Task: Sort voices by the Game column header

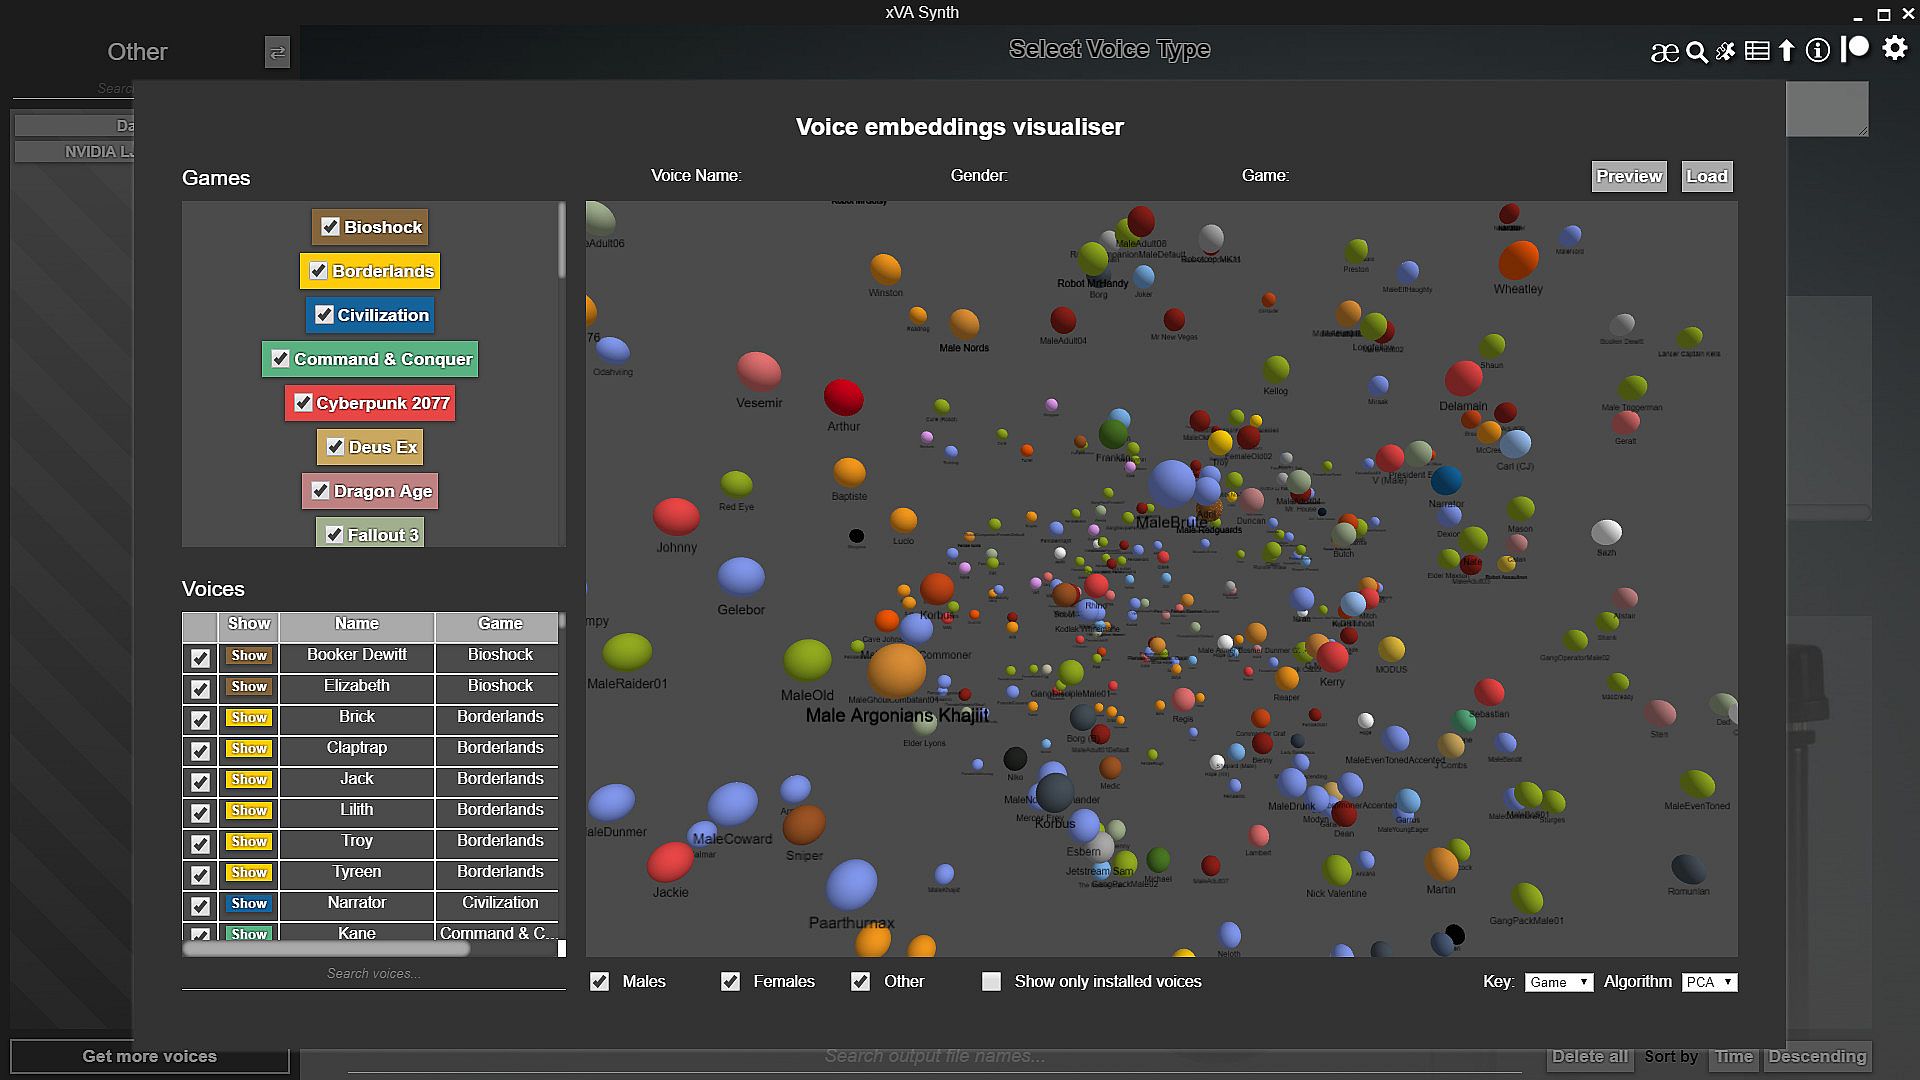Action: 500,624
